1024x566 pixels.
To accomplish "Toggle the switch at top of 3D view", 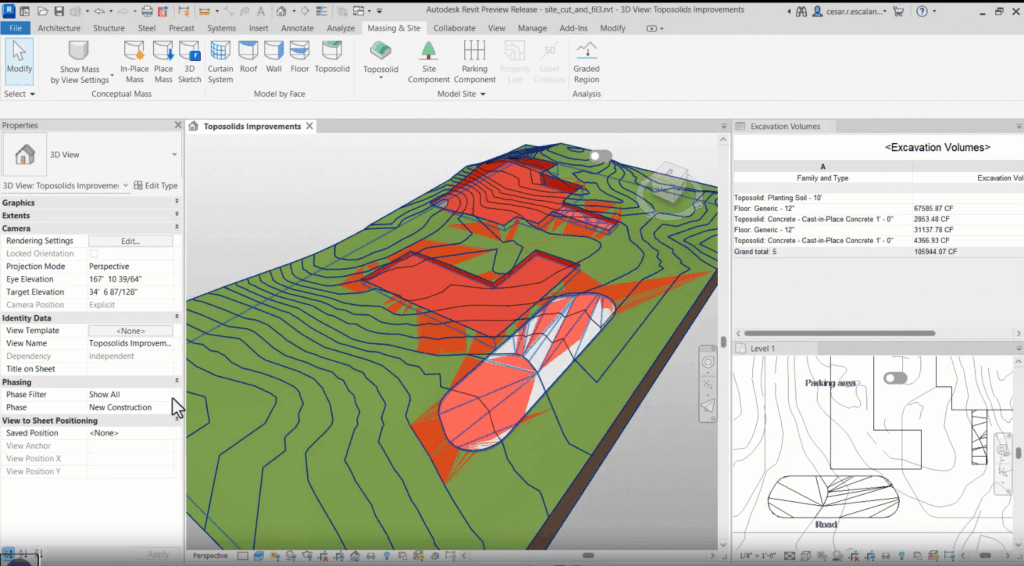I will coord(600,156).
